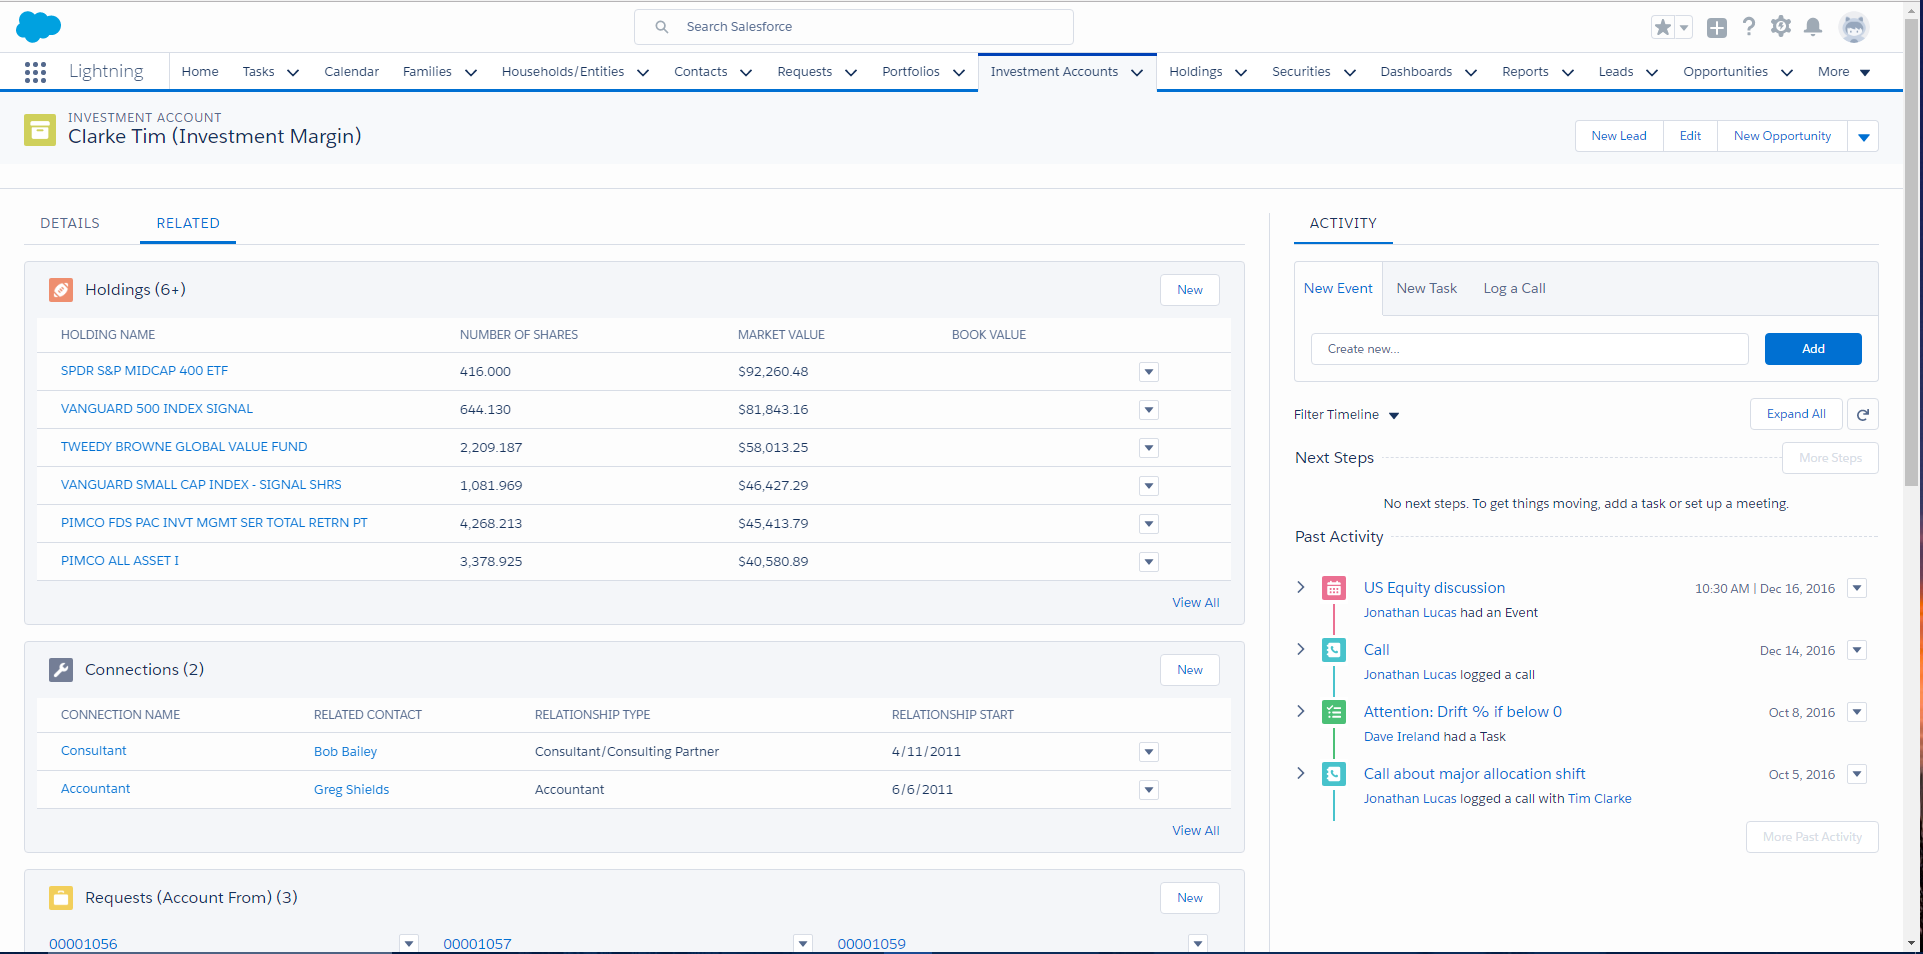Click the blue Add button

[x=1813, y=349]
